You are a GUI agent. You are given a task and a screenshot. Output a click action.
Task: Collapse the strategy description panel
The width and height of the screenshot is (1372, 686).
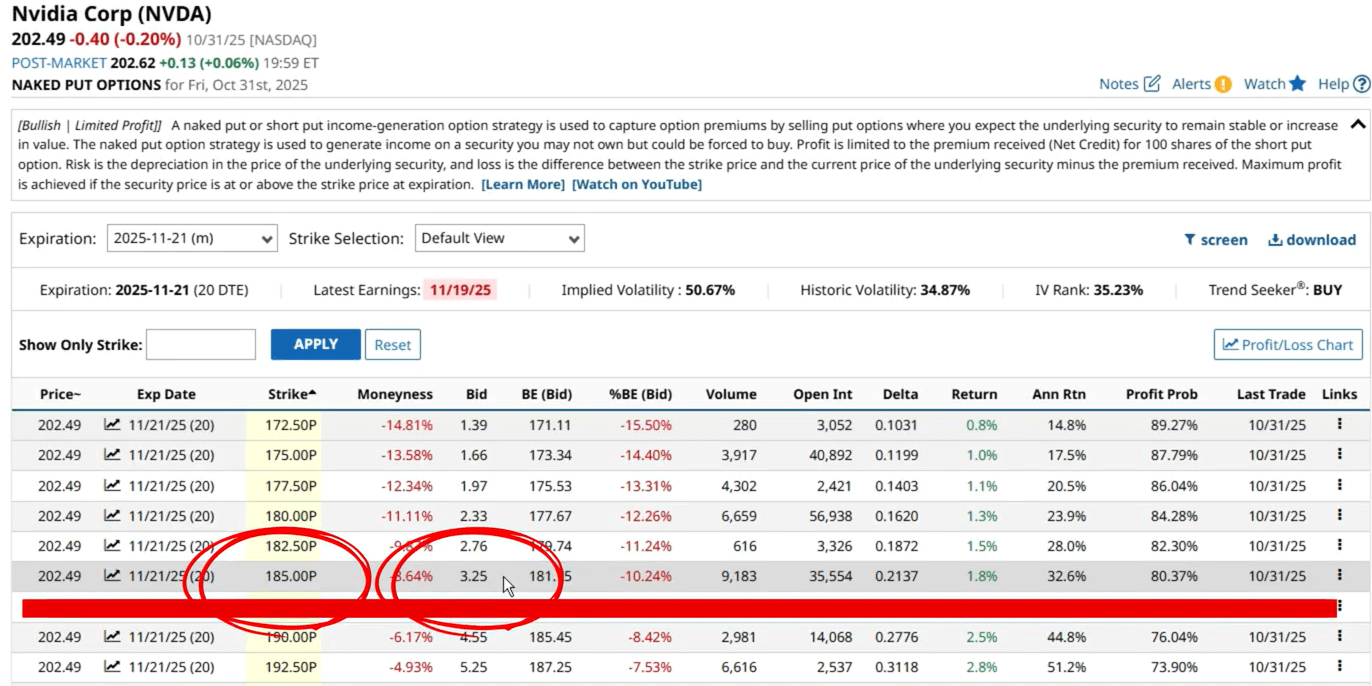(1357, 125)
